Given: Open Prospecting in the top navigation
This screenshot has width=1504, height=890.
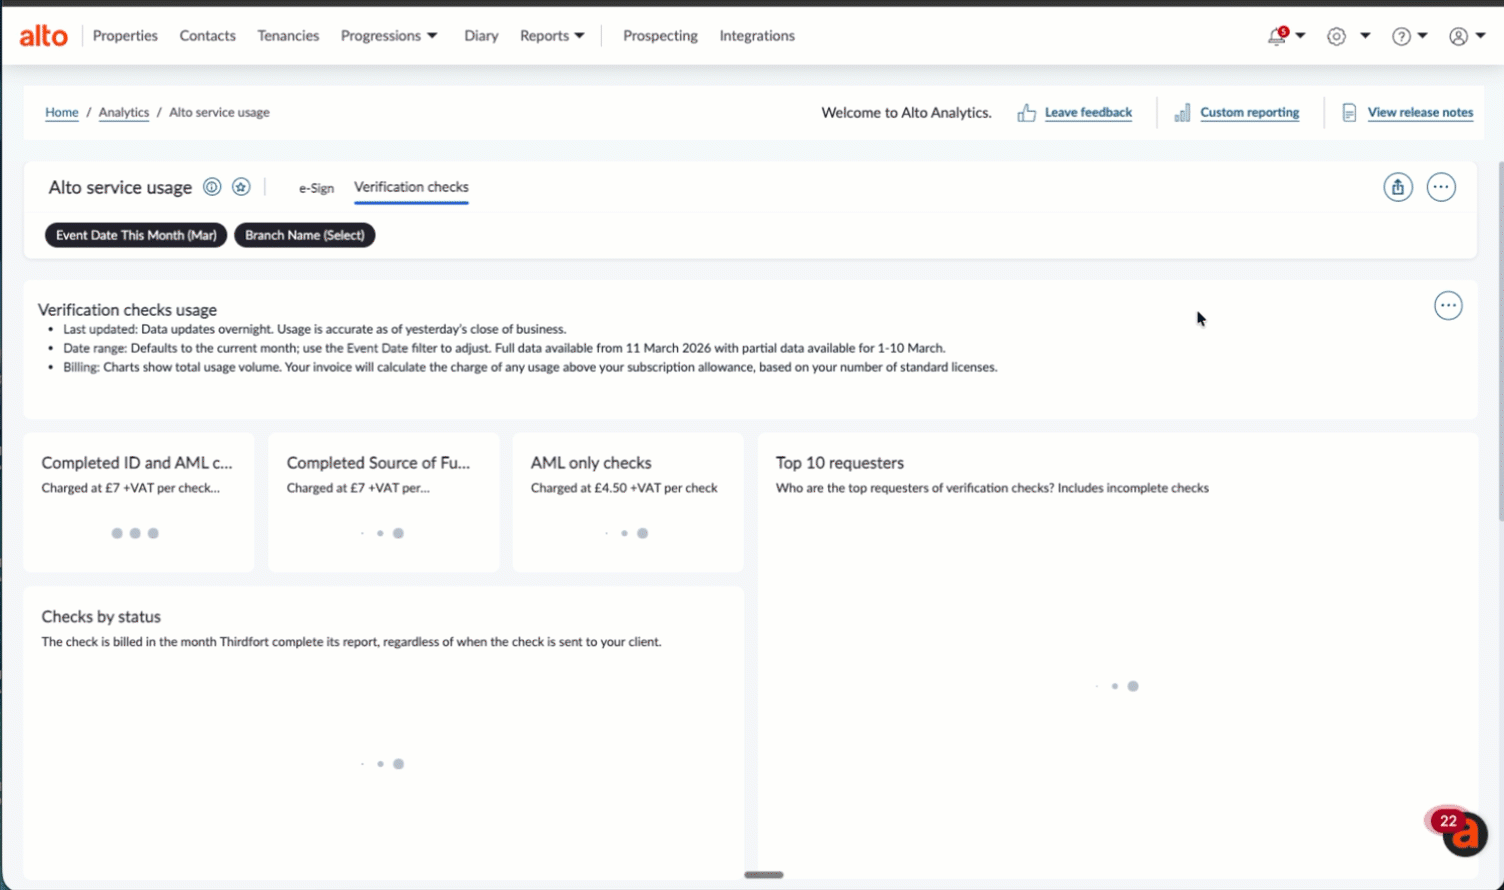Looking at the screenshot, I should 660,36.
